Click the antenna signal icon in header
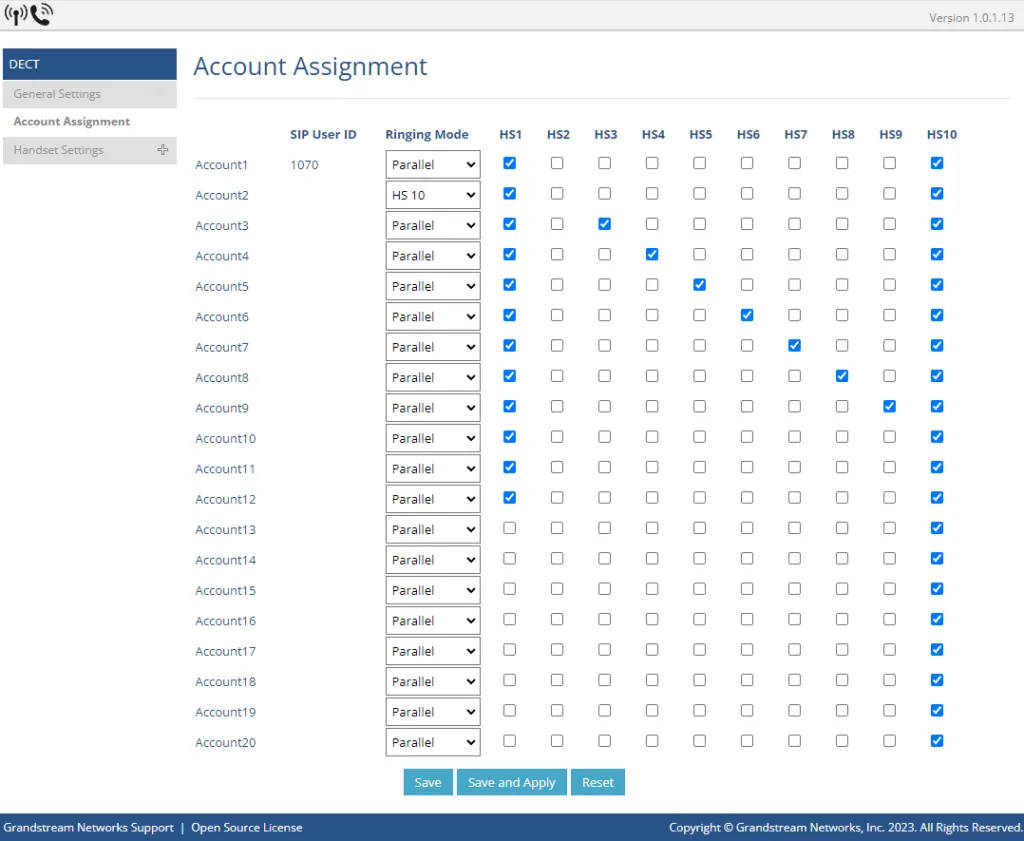 [x=16, y=14]
